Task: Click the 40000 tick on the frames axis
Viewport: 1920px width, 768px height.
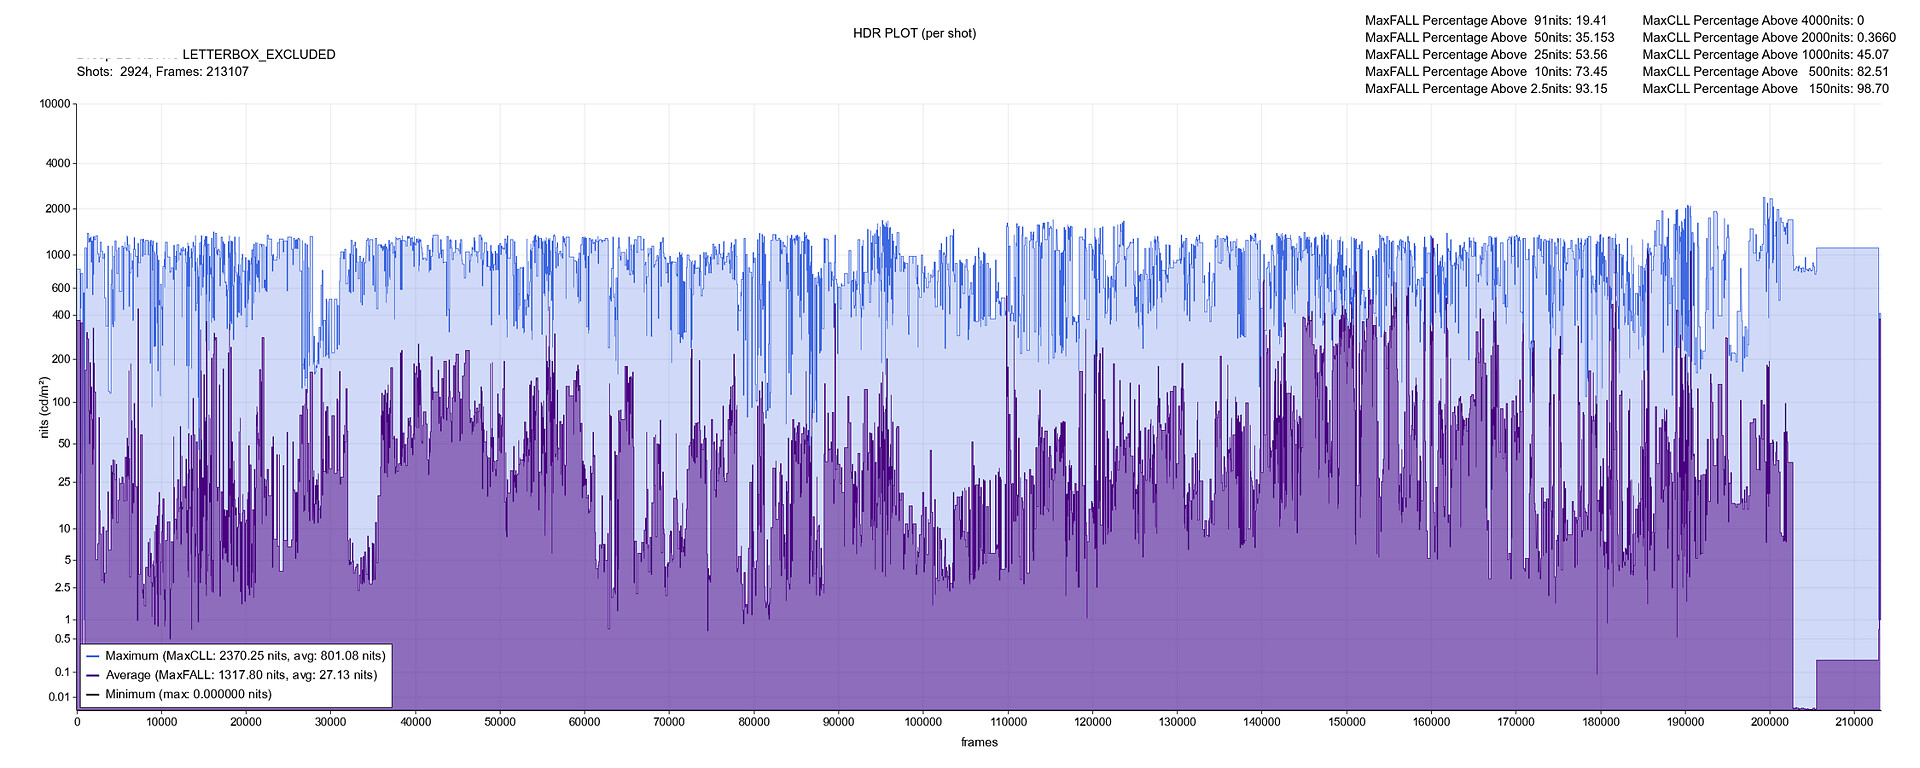Action: (x=416, y=722)
